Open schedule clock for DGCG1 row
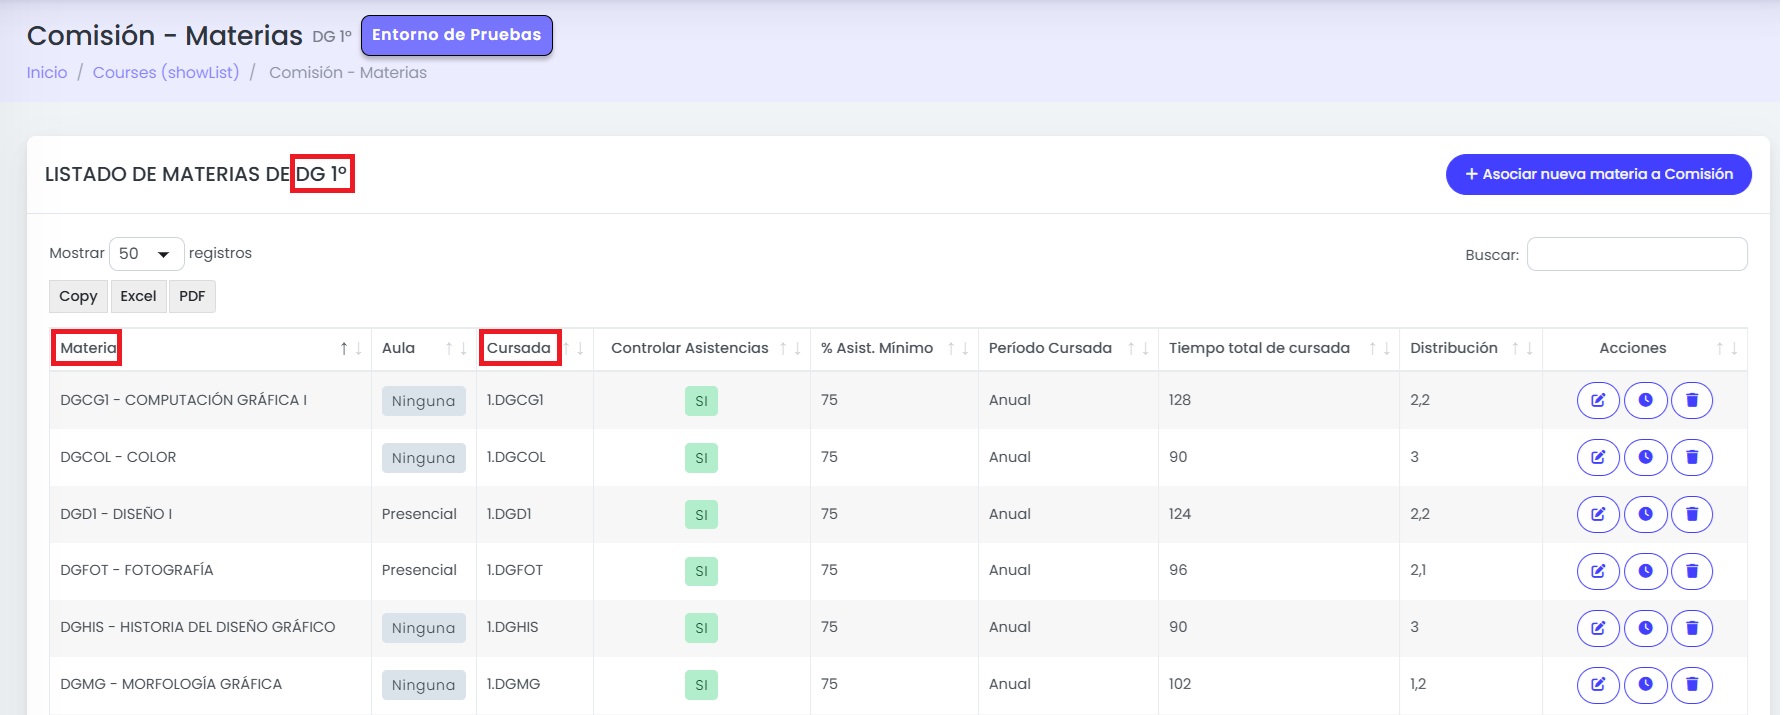 point(1645,400)
